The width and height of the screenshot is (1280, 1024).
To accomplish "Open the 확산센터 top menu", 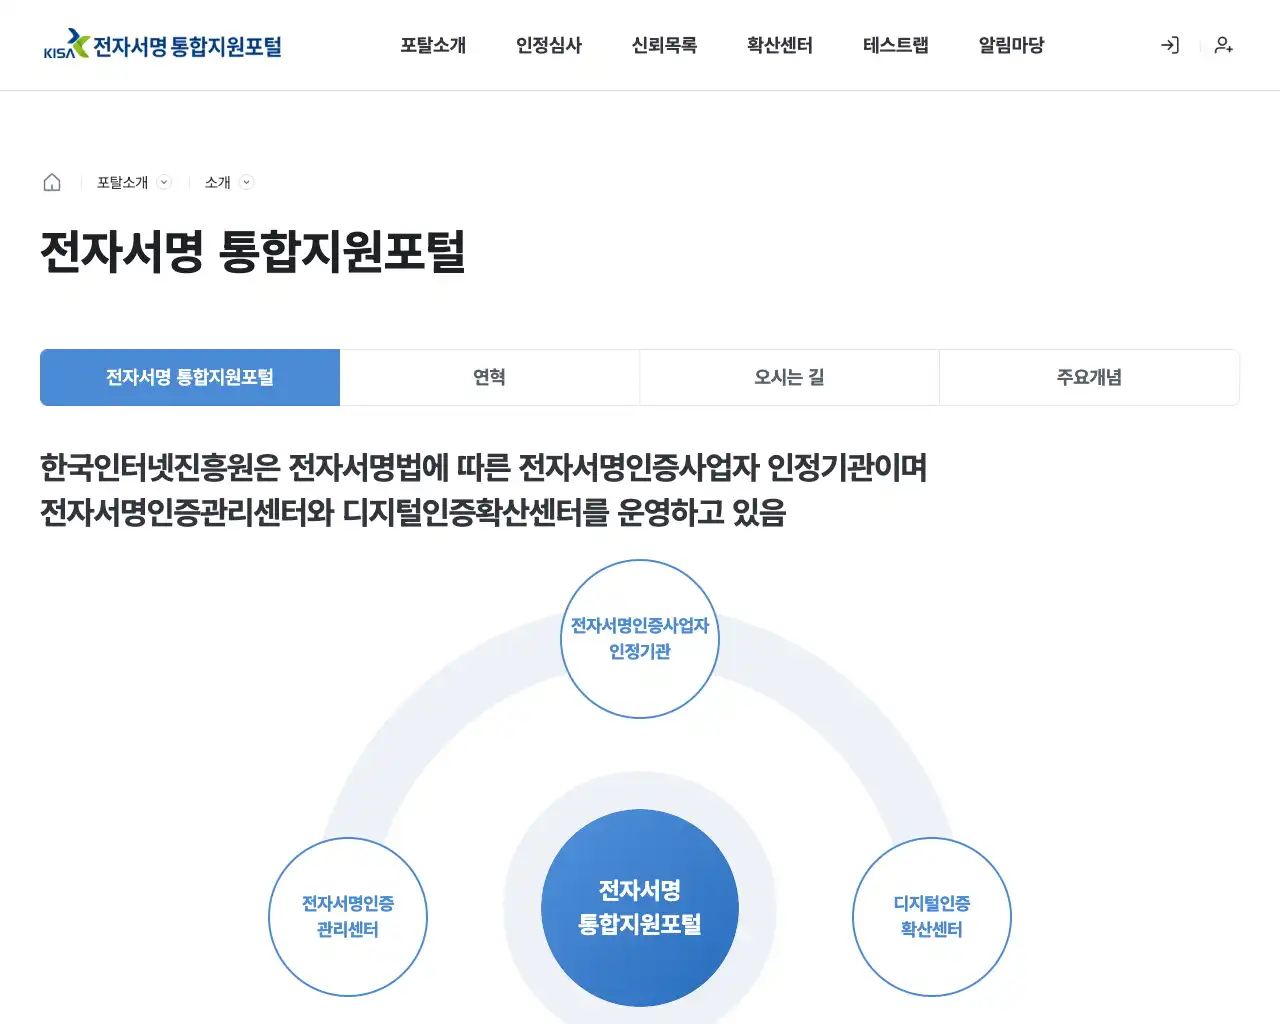I will (780, 45).
